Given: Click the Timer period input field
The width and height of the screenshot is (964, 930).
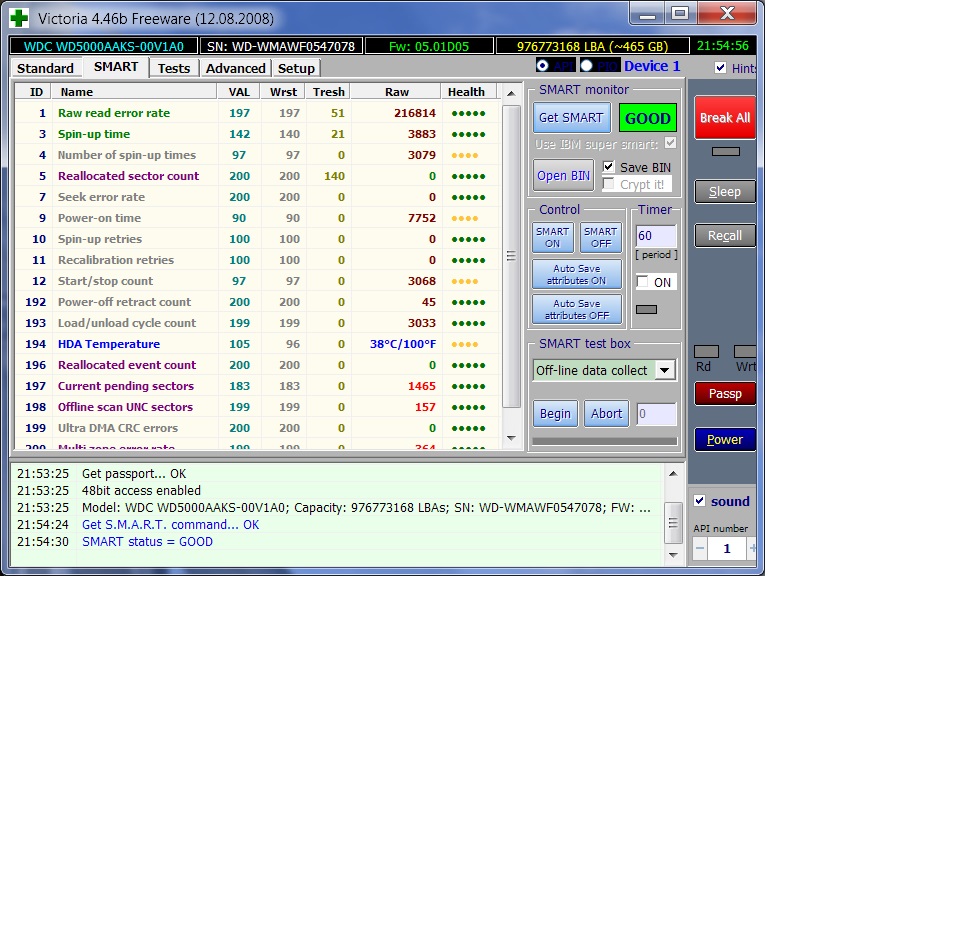Looking at the screenshot, I should (656, 236).
